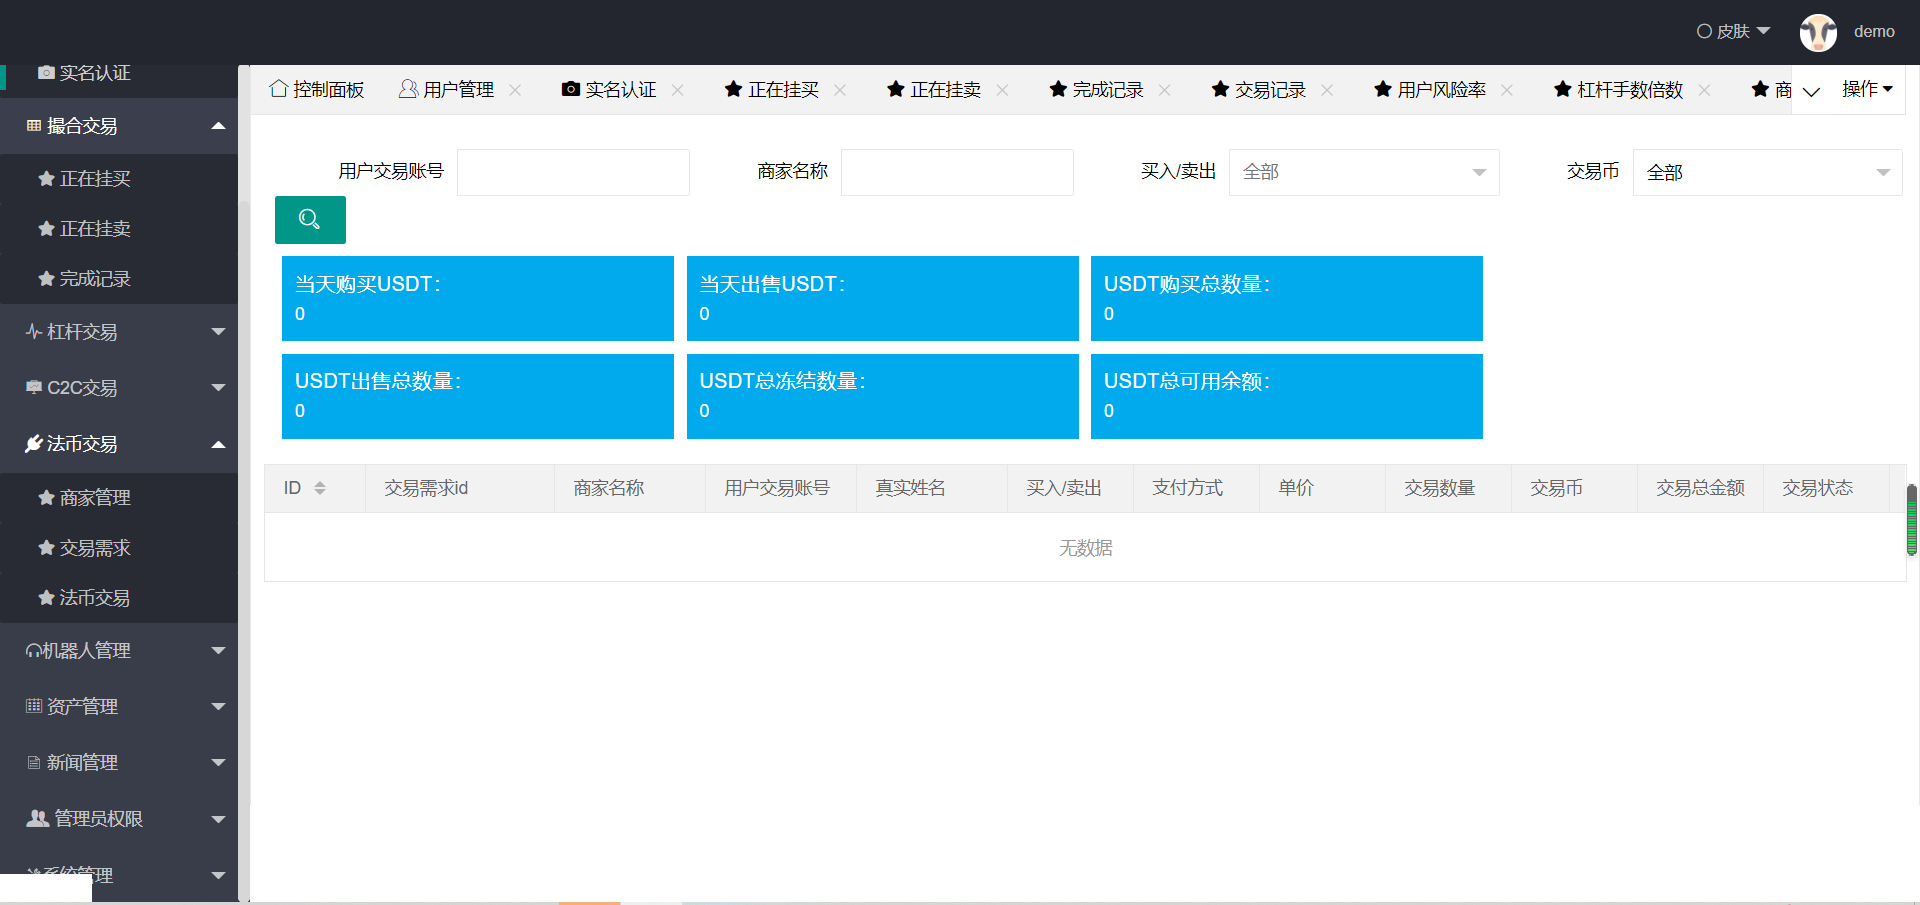Viewport: 1920px width, 905px height.
Task: Open the 操作 actions menu
Action: click(x=1867, y=90)
